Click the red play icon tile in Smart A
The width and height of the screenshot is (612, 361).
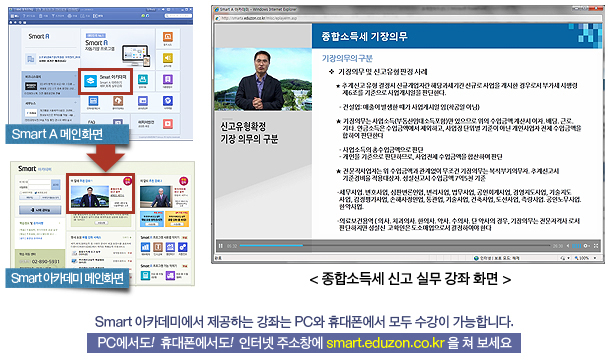click(168, 124)
